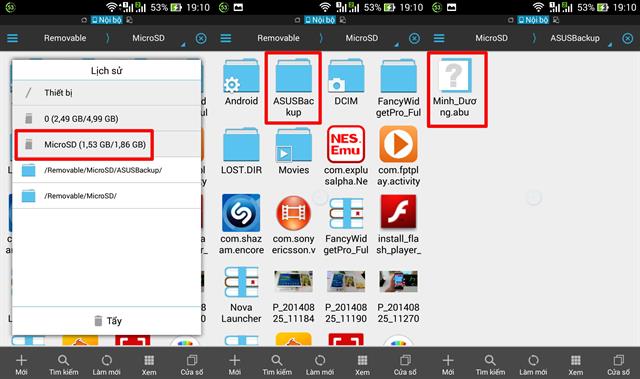Open the Movies folder

(293, 151)
